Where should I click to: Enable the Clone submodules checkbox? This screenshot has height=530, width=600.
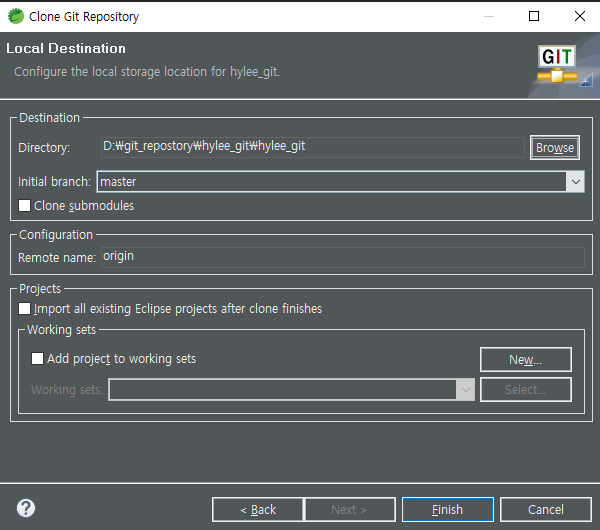pos(25,206)
